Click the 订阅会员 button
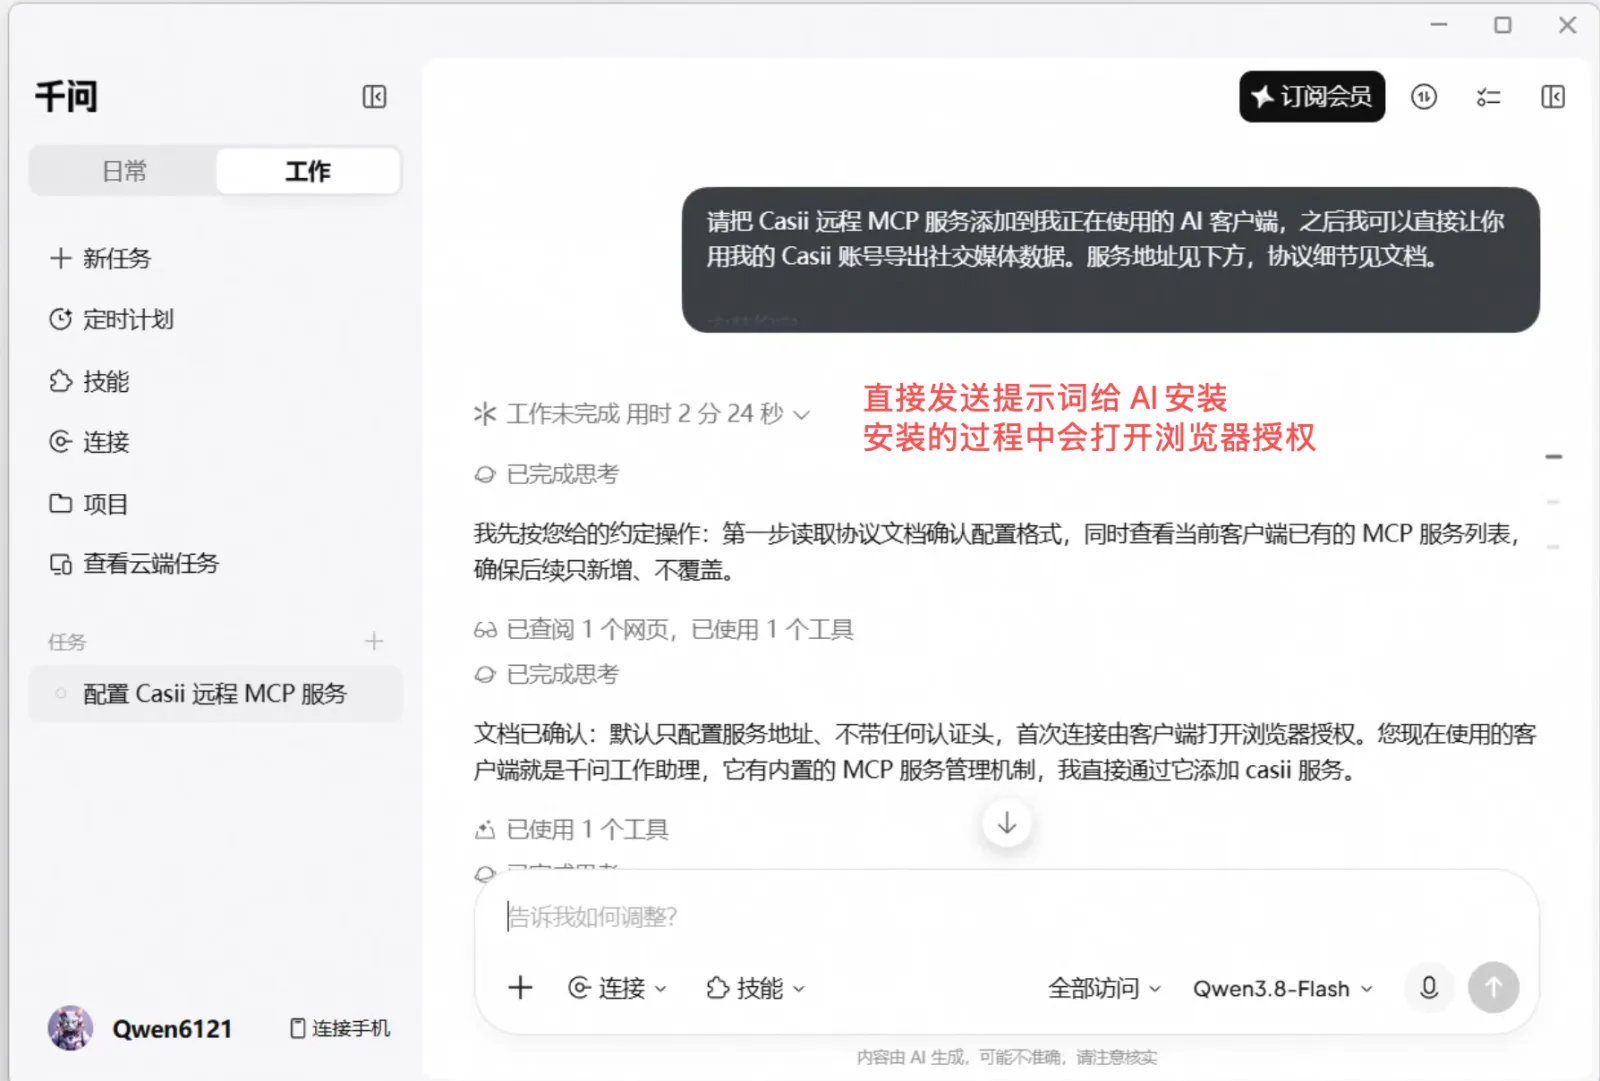 point(1312,97)
